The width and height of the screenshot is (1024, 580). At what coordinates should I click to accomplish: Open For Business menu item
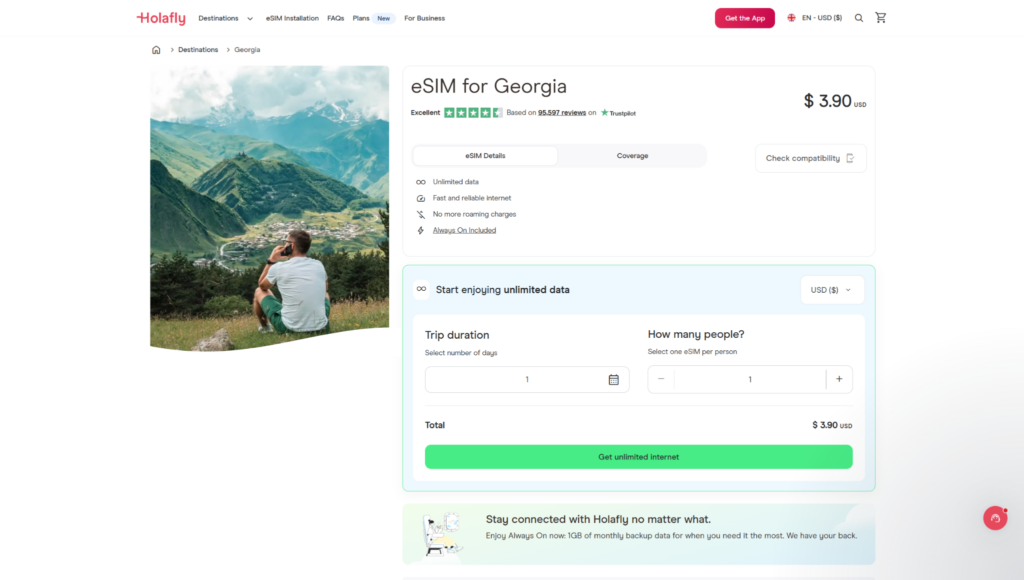(x=424, y=18)
